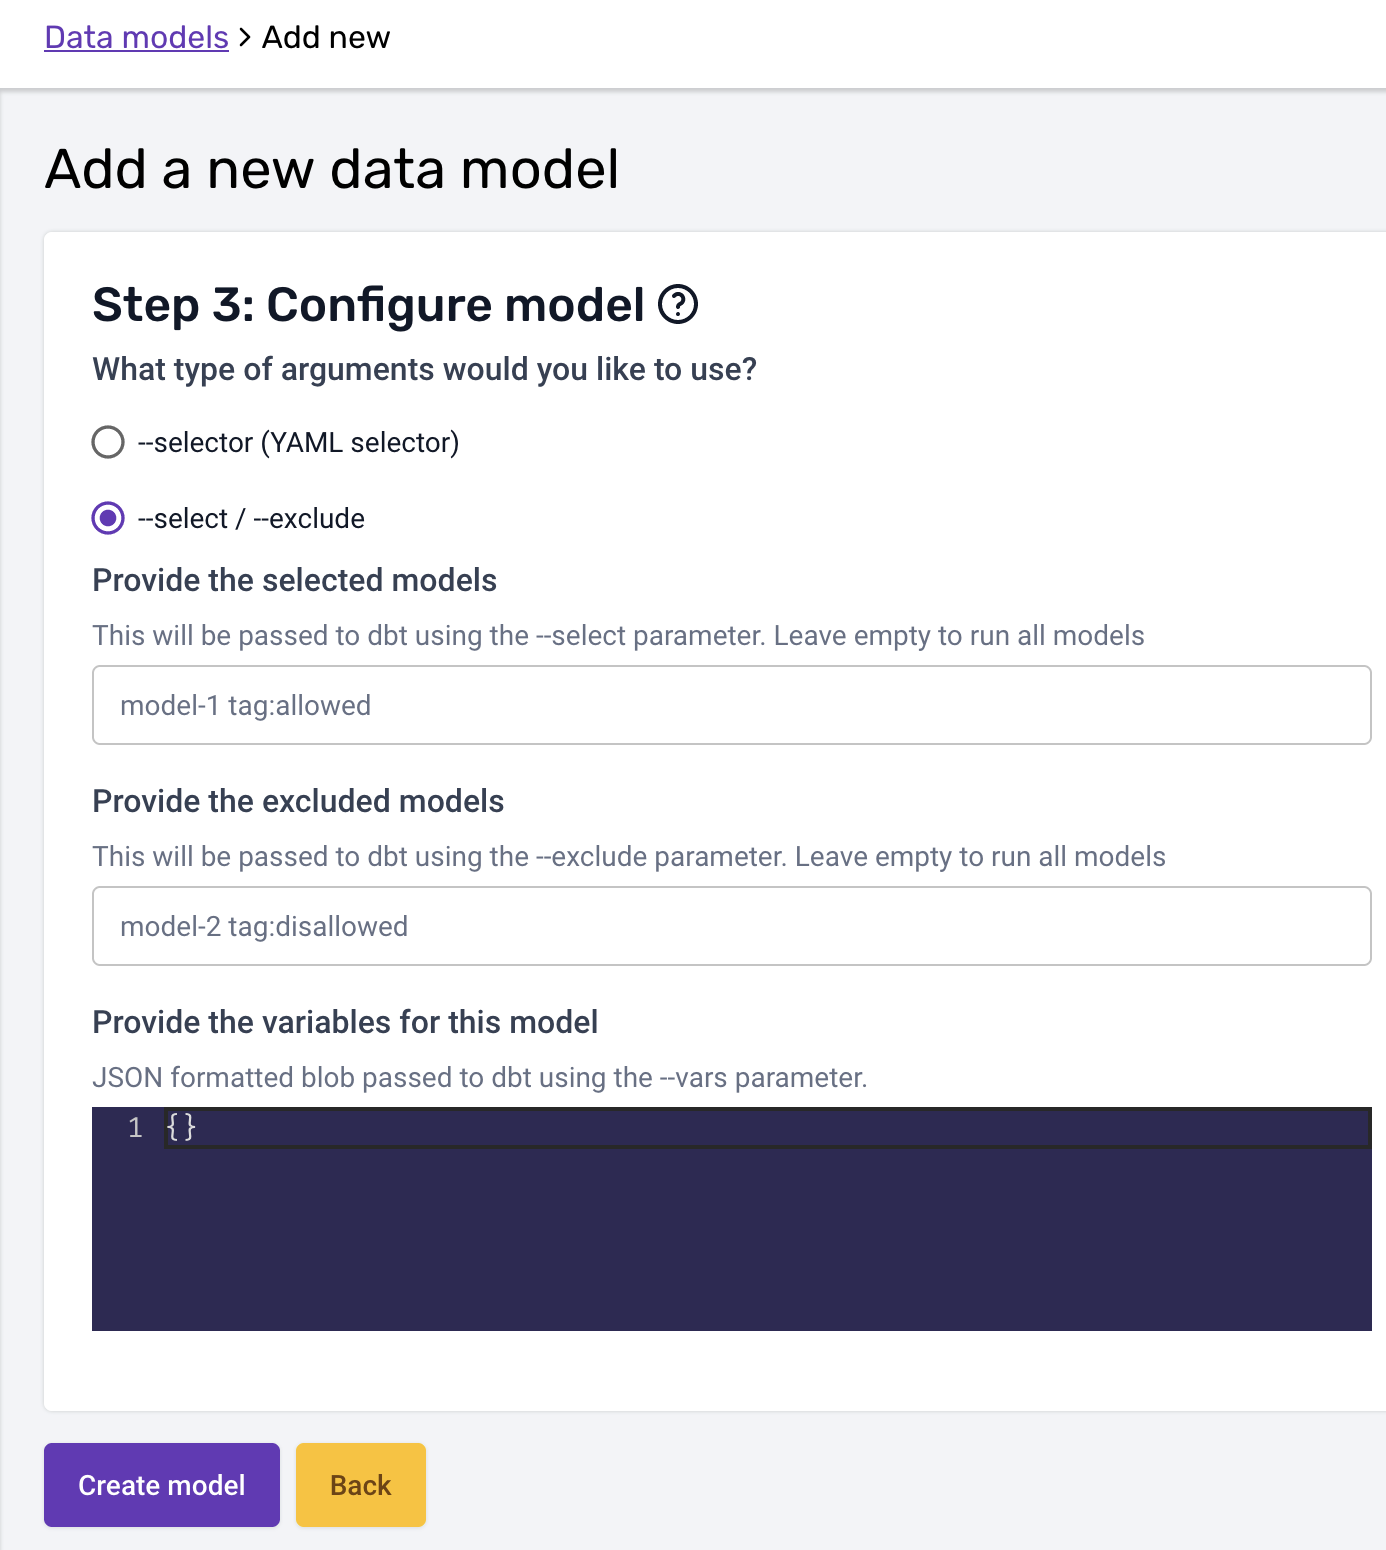
Task: Select the --selector (YAML selector) radio circle
Action: [x=108, y=442]
